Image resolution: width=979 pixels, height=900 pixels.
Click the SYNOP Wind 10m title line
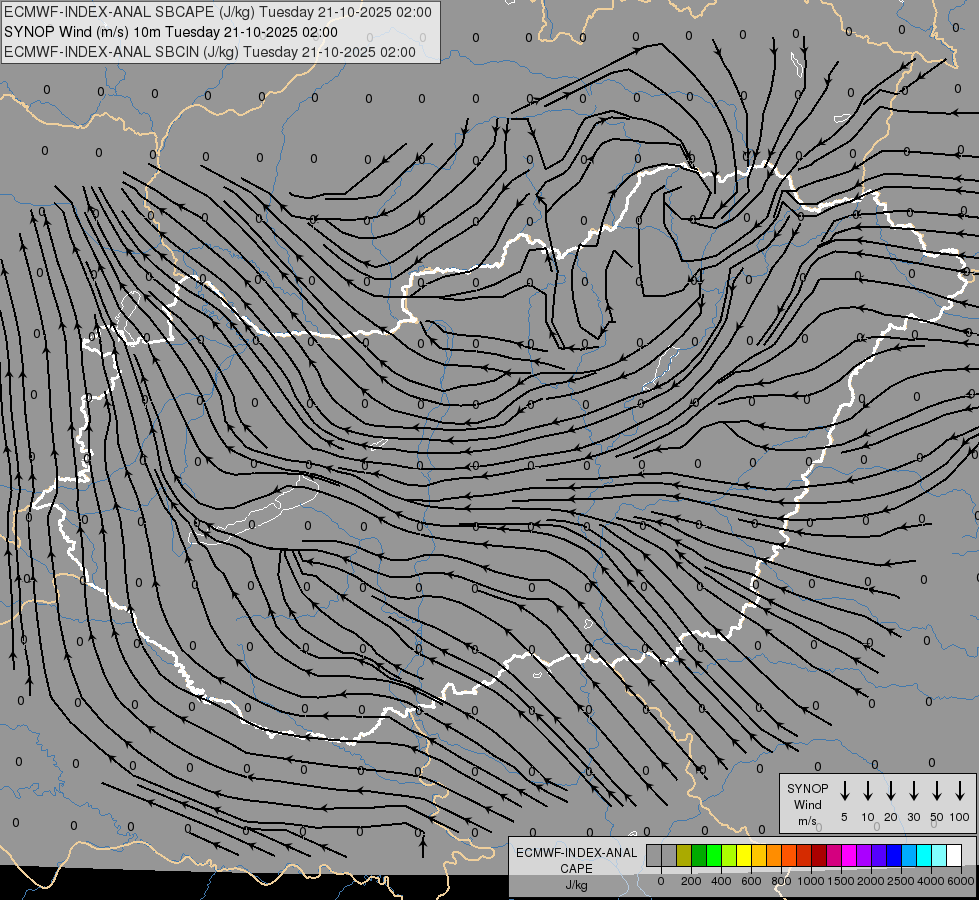(171, 32)
